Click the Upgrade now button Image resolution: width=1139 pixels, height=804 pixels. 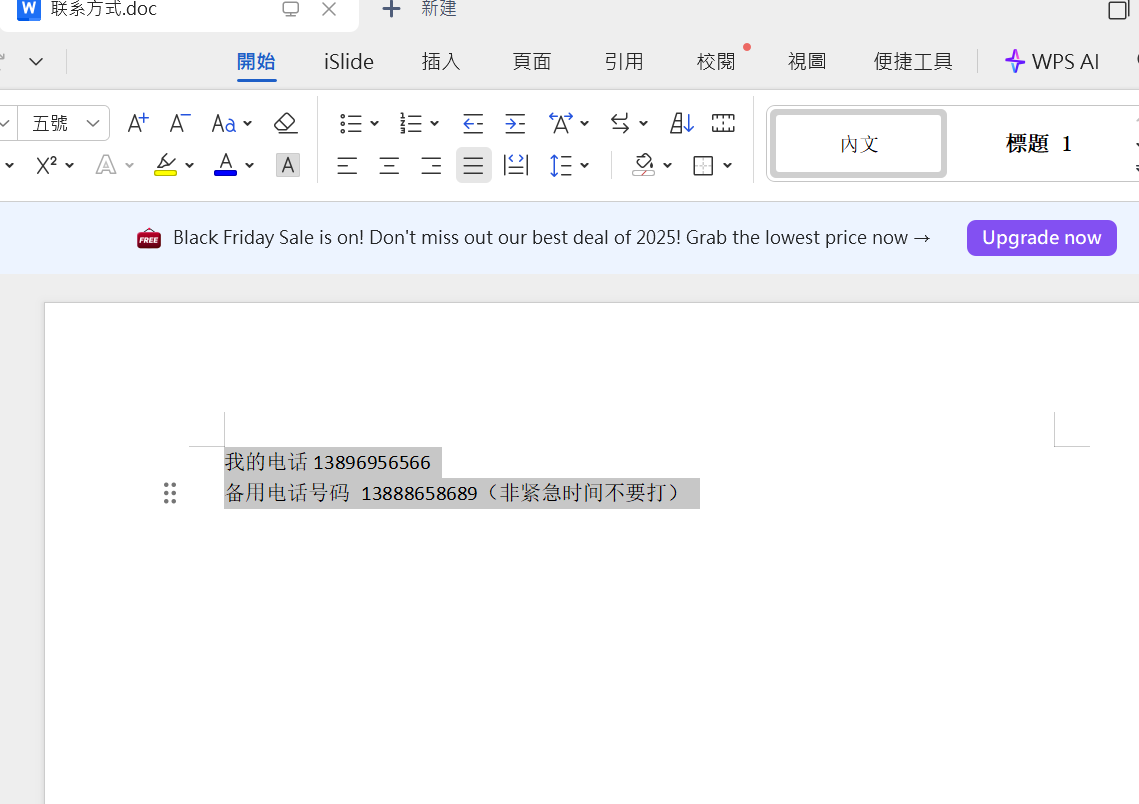(1041, 237)
